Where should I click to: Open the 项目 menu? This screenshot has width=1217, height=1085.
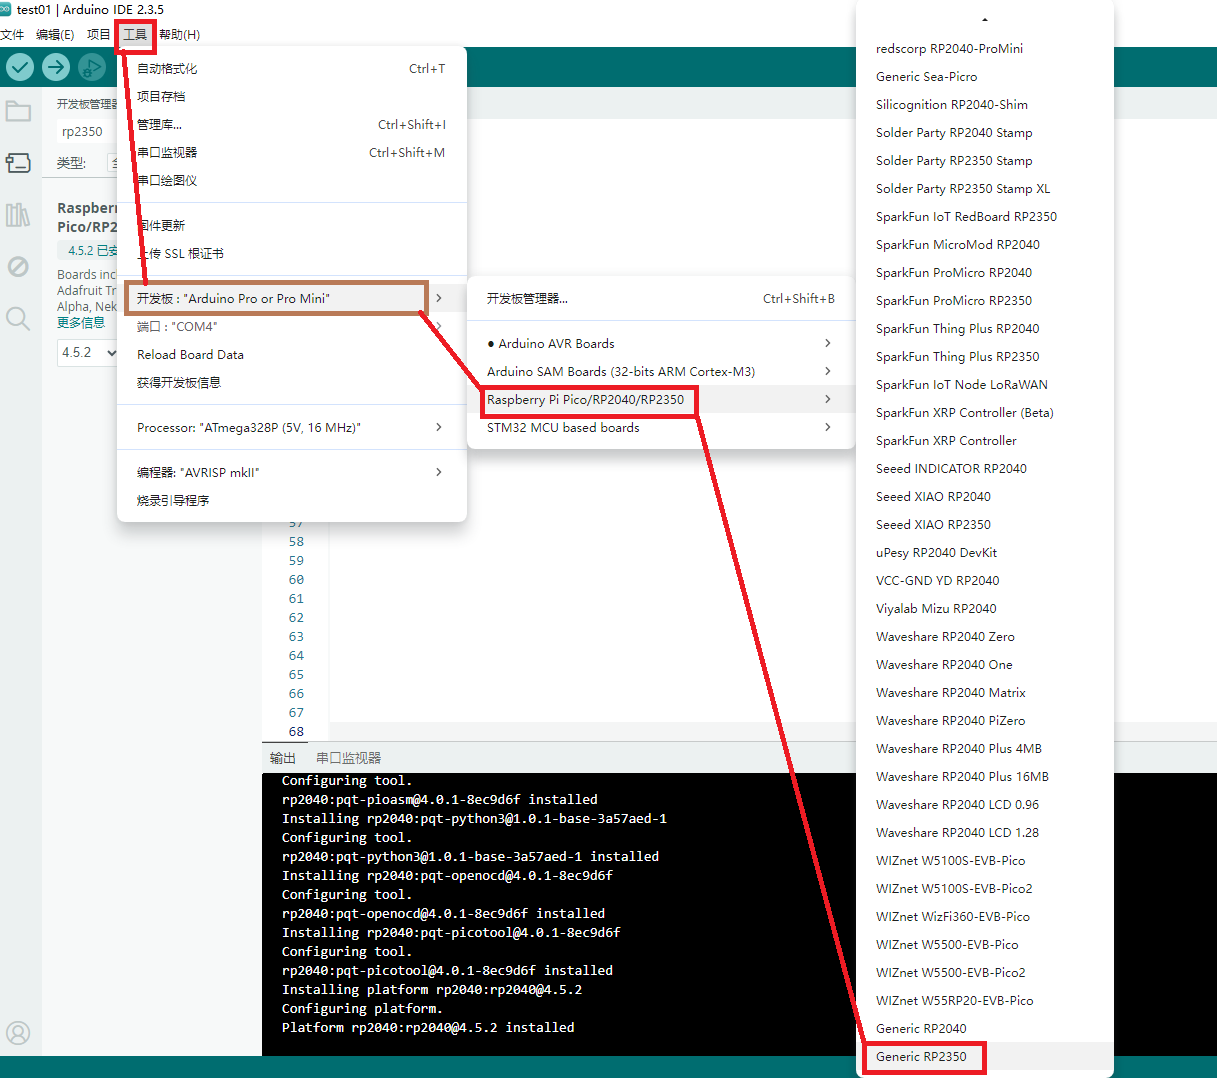(98, 34)
